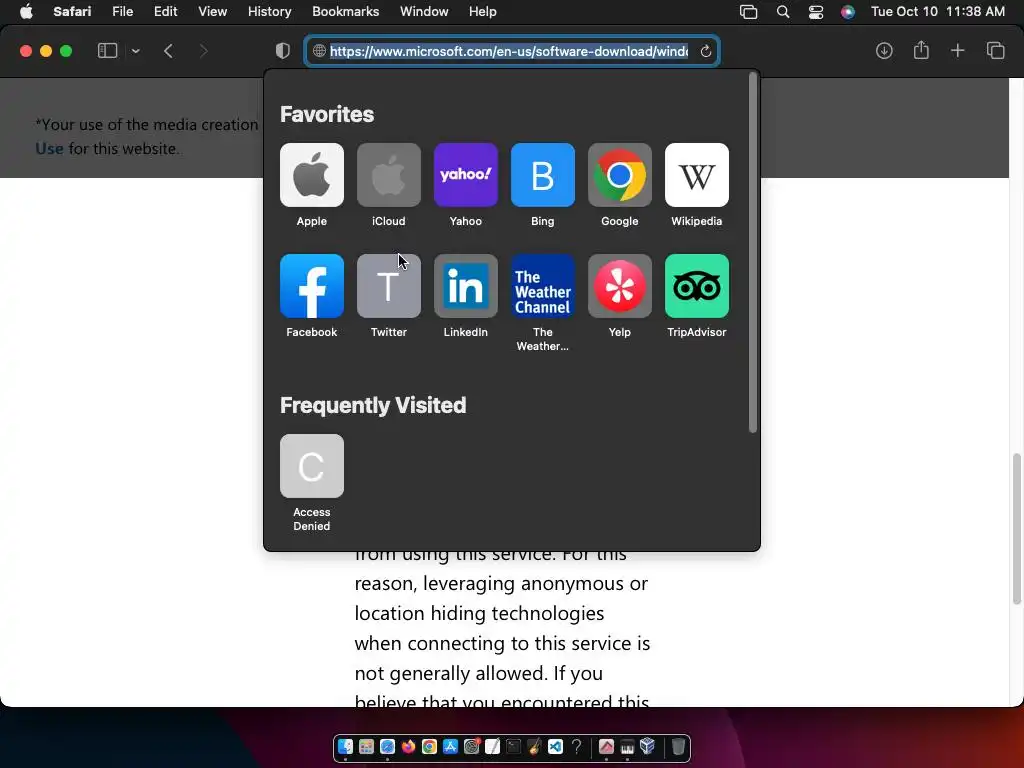Open the Safari menu
Screen dimensions: 1024x768
(72, 12)
